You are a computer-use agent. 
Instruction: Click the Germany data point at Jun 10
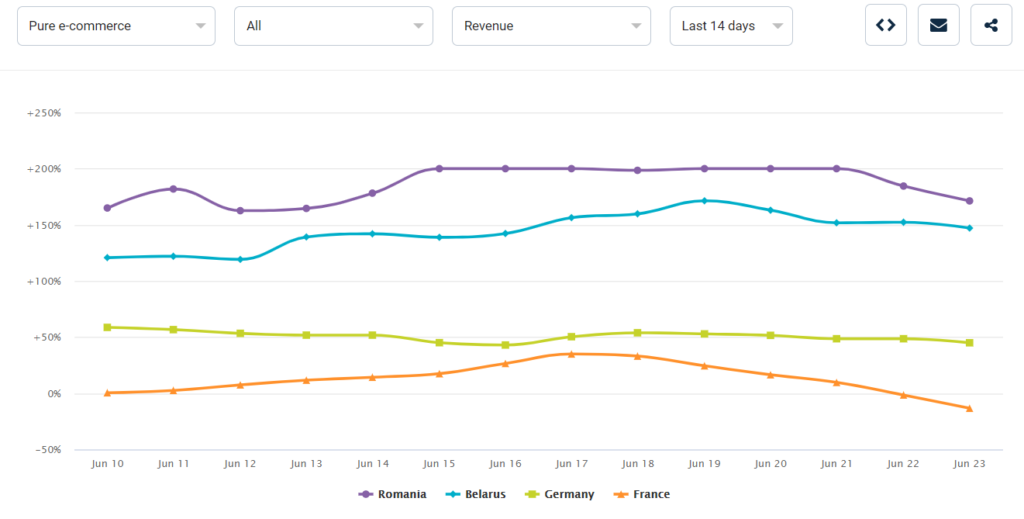tap(107, 327)
